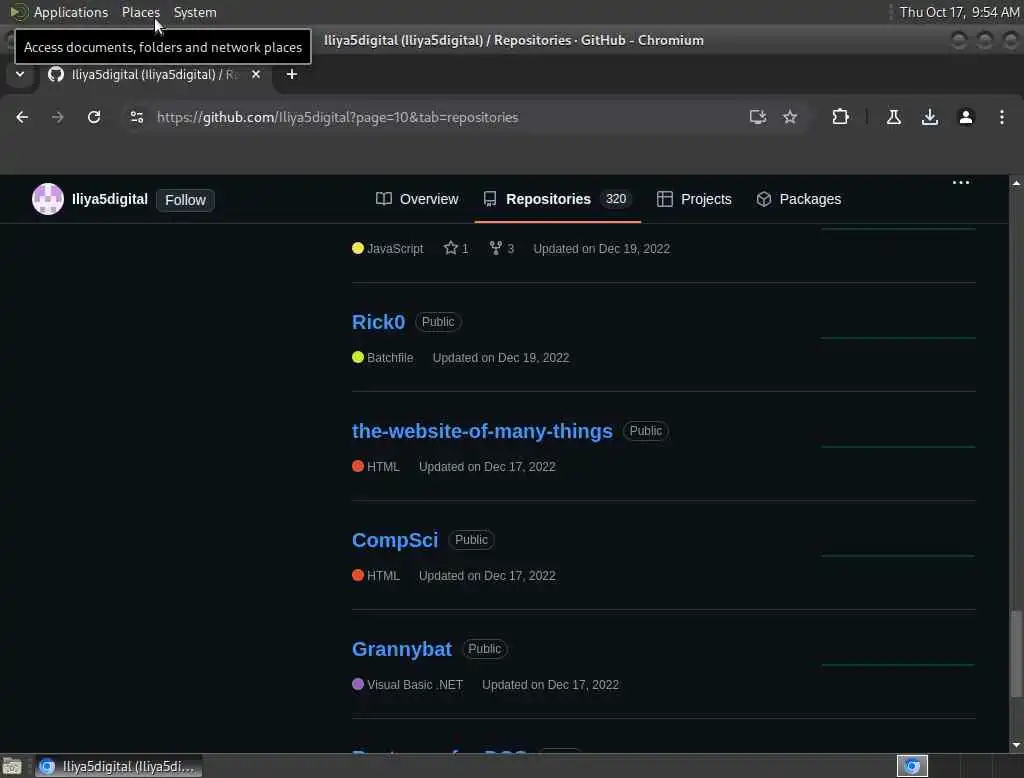Click the address bar URL
This screenshot has height=778, width=1024.
tap(338, 117)
